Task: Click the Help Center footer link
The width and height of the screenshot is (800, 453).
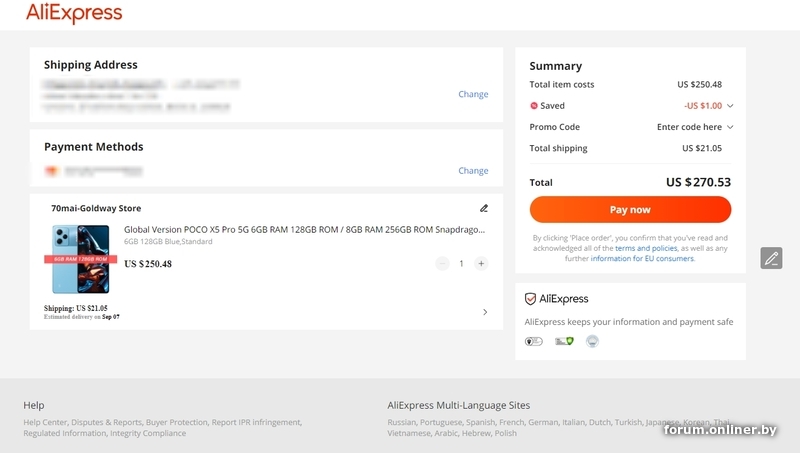Action: click(x=45, y=422)
